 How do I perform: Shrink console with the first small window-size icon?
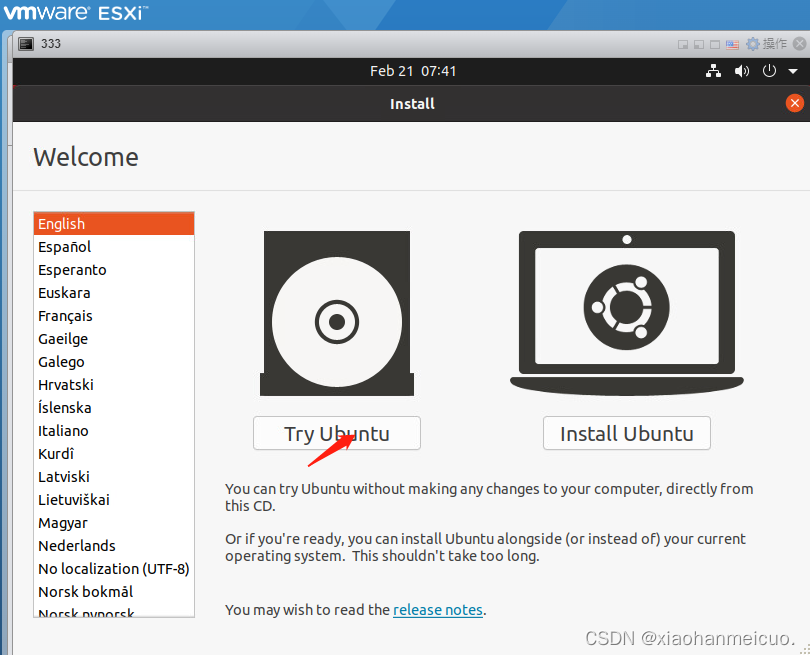(682, 44)
